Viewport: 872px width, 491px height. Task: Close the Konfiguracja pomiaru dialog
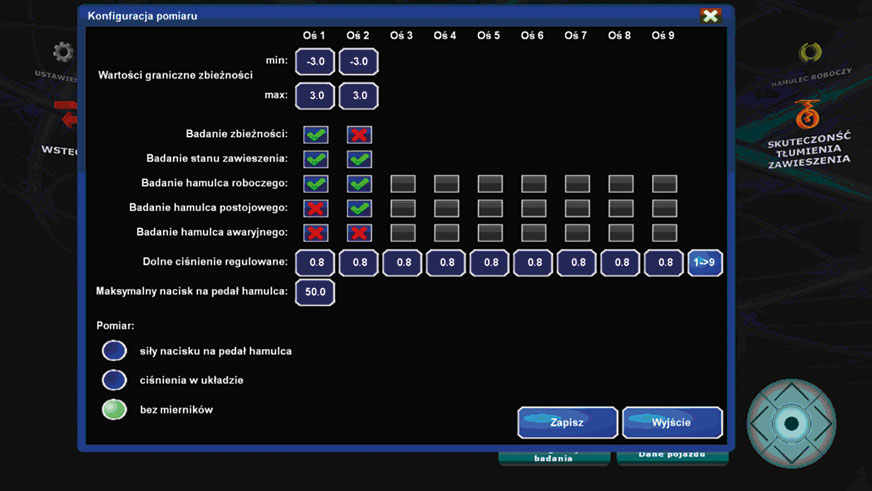coord(710,16)
